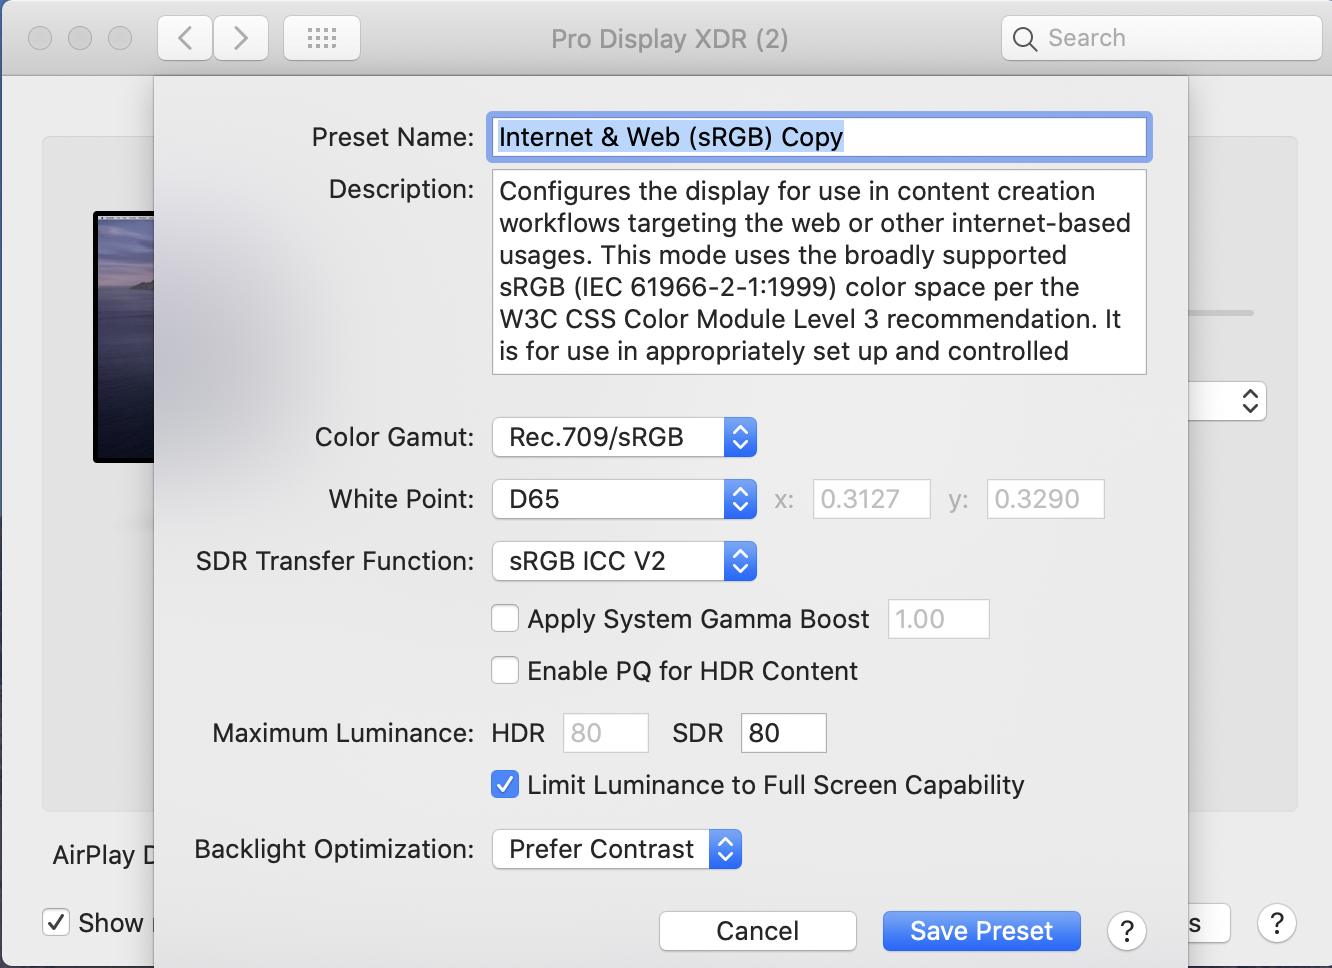Click Cancel to dismiss the preset sheet

coord(758,931)
